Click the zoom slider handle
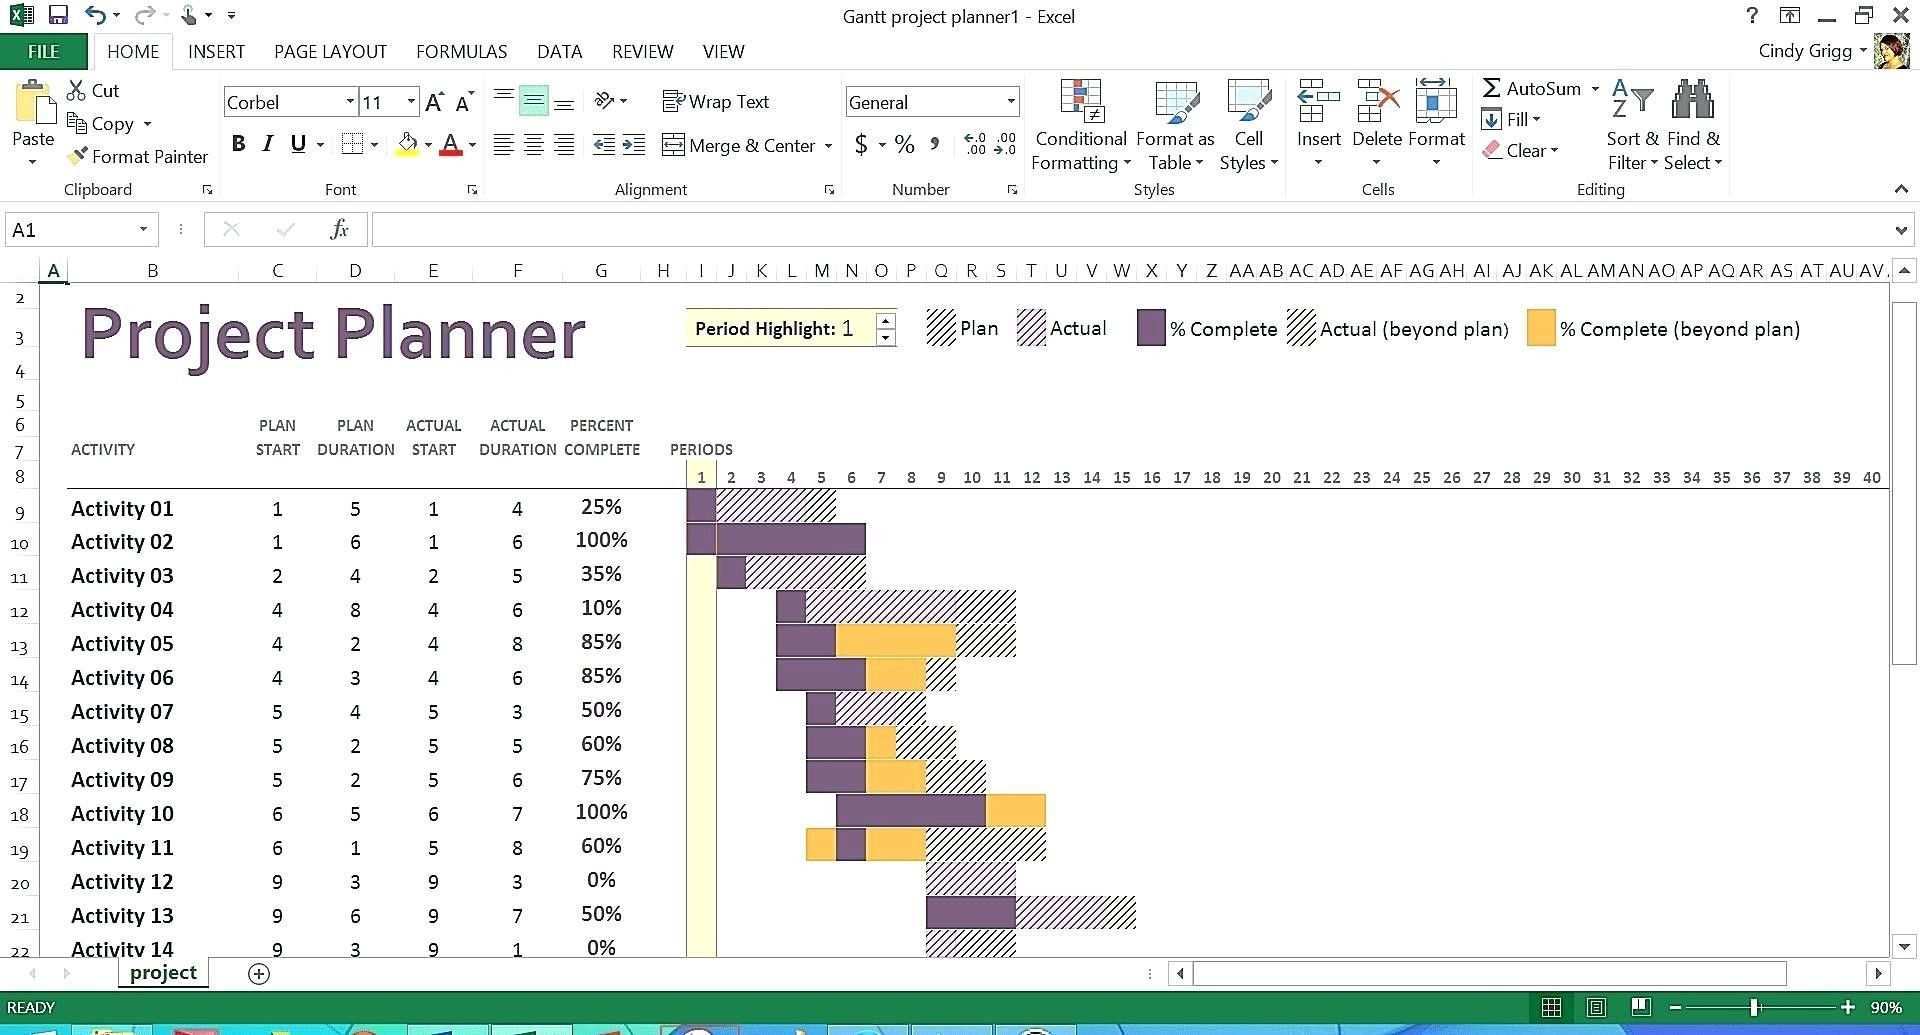This screenshot has height=1035, width=1920. click(x=1754, y=1007)
